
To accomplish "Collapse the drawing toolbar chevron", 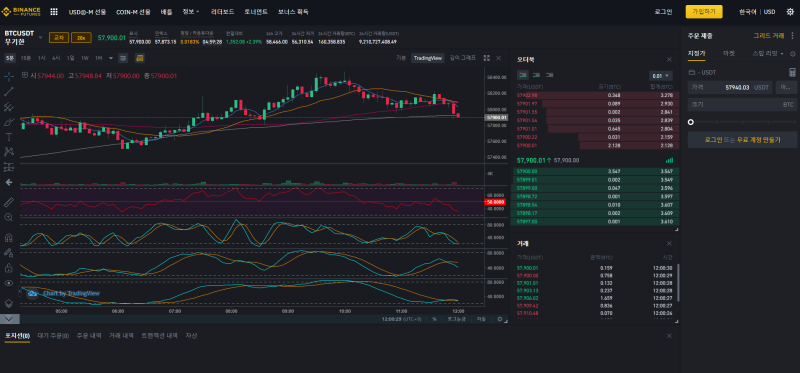I will coord(10,319).
